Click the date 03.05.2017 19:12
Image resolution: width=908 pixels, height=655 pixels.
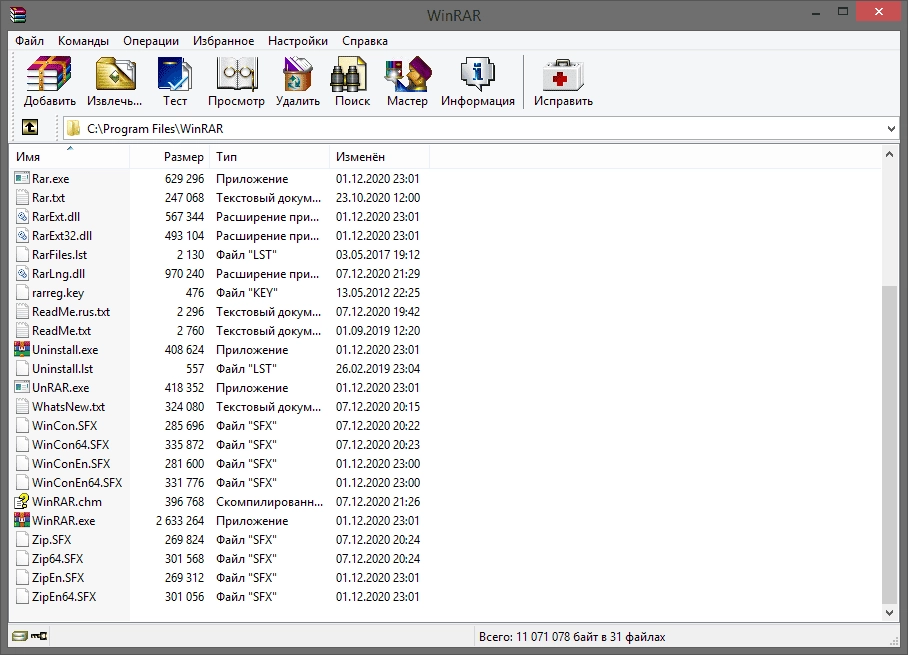coord(378,255)
